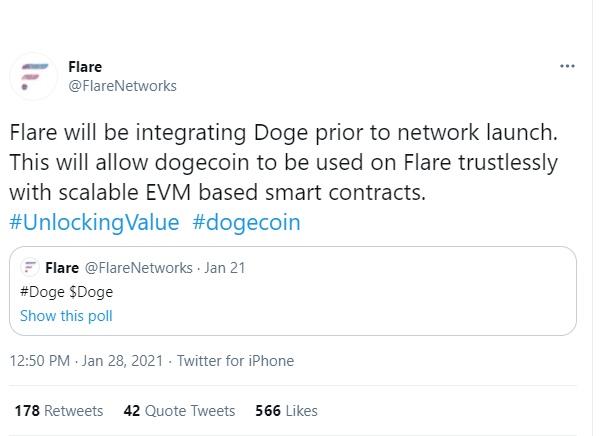The image size is (612, 436).
Task: Visit the @FlareNetworks handle at top
Action: [123, 86]
